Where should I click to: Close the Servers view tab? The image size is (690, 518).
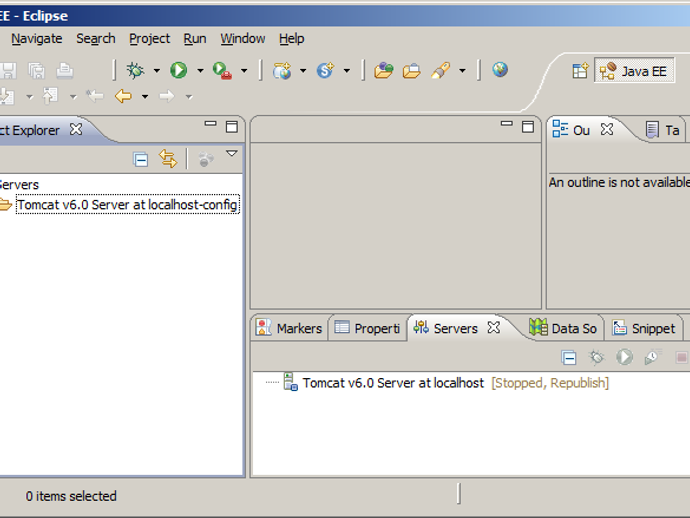click(x=494, y=327)
